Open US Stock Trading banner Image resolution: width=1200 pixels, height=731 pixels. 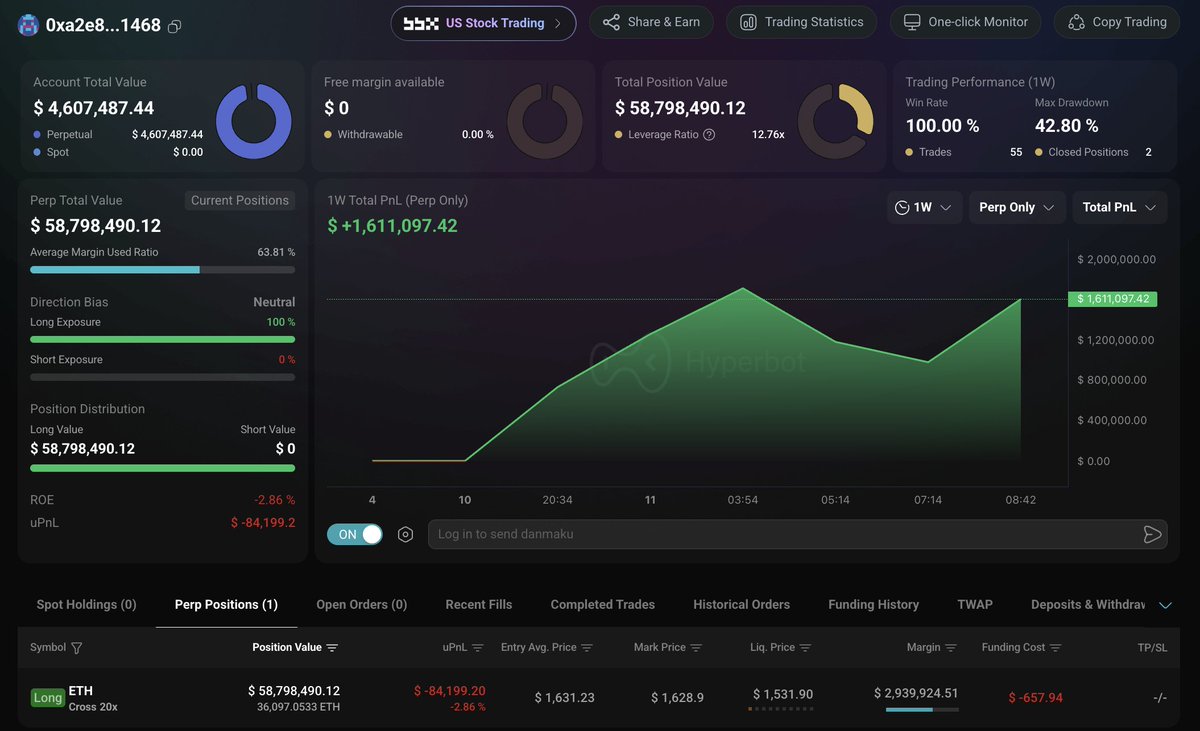[483, 23]
